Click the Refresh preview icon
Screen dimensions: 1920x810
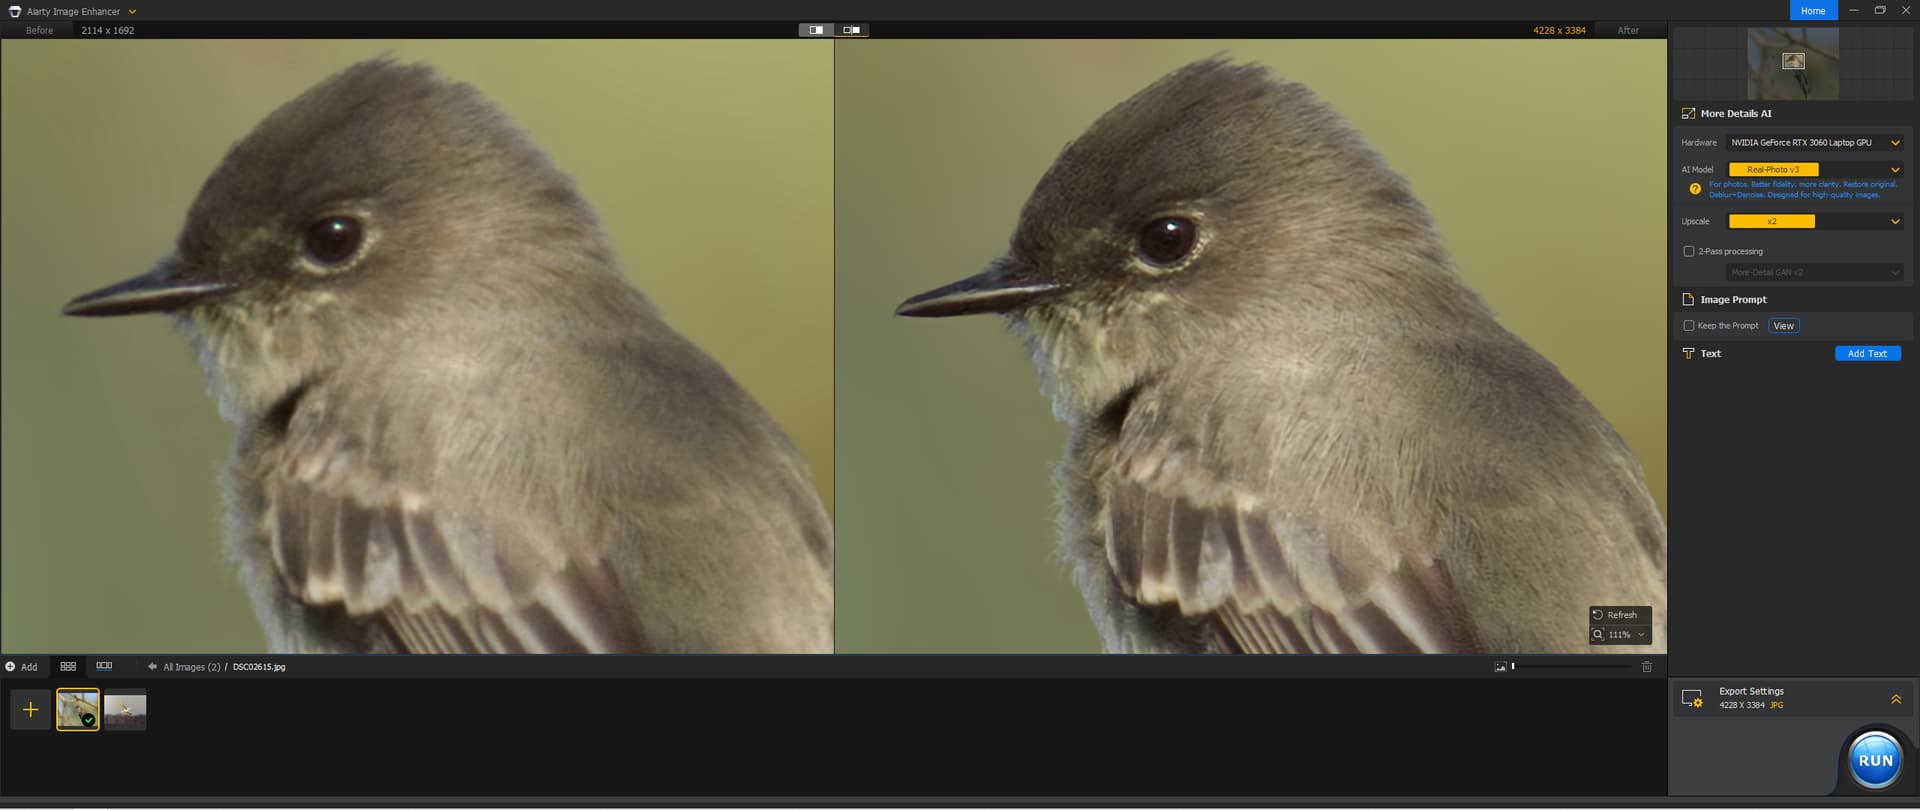(1598, 615)
